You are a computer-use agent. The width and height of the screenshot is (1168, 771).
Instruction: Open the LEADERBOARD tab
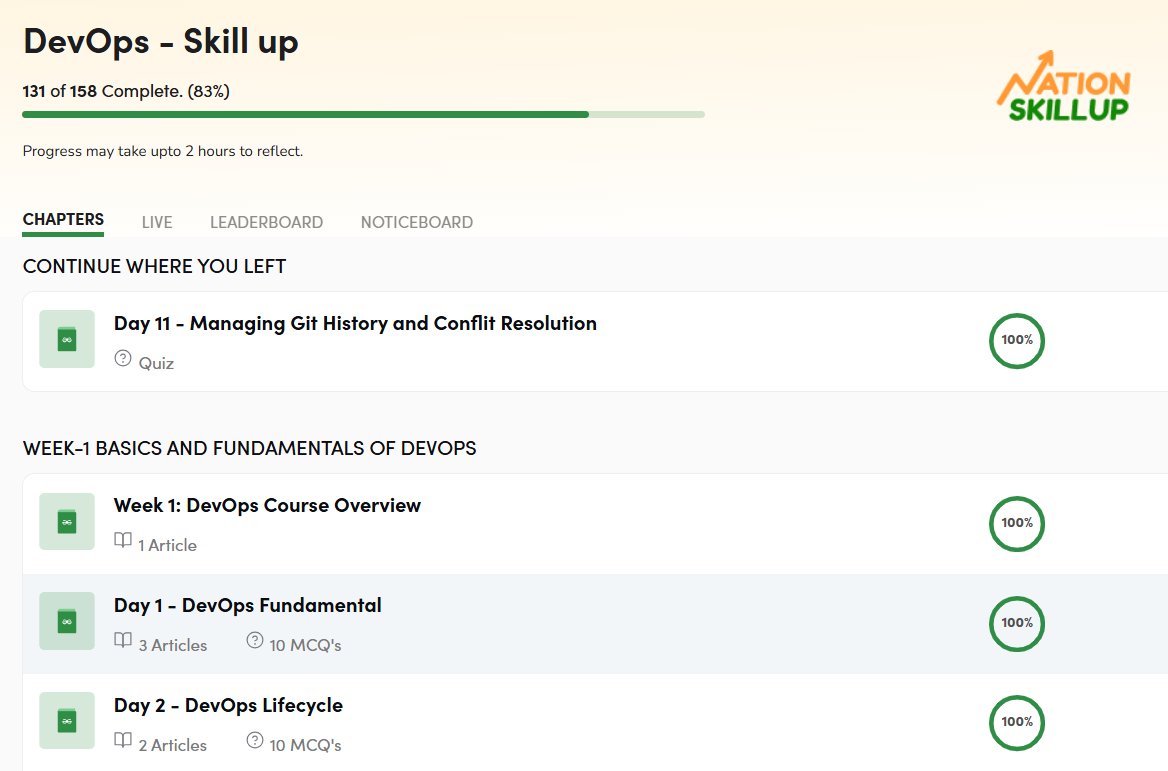coord(267,222)
